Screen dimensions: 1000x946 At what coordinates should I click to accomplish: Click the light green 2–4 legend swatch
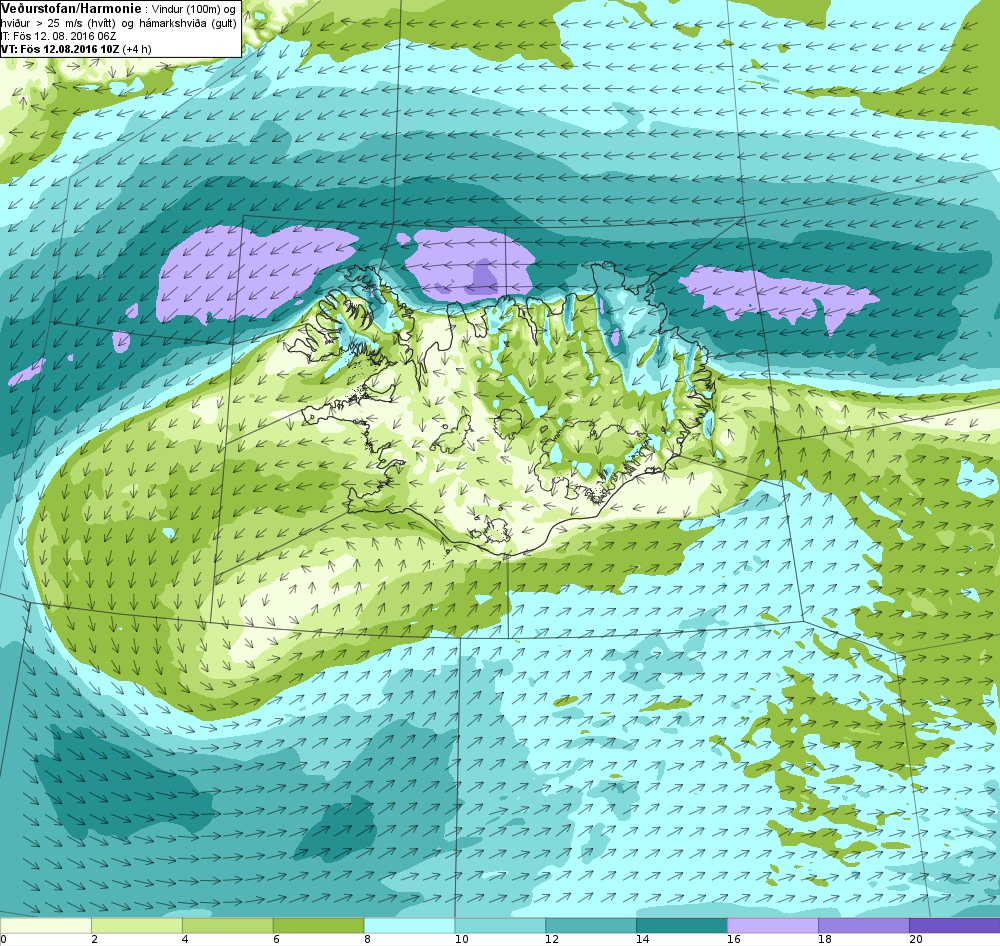[x=136, y=926]
